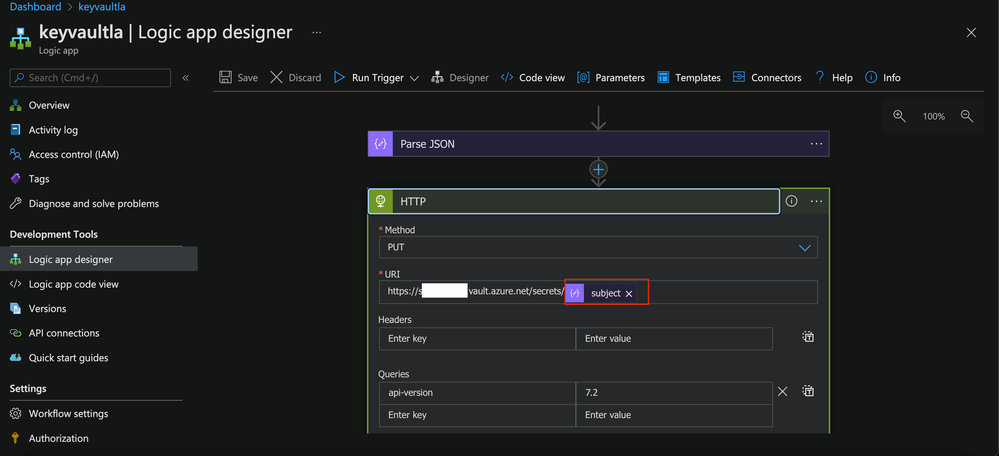Edit the 7.2 query value
The height and width of the screenshot is (456, 999).
674,393
